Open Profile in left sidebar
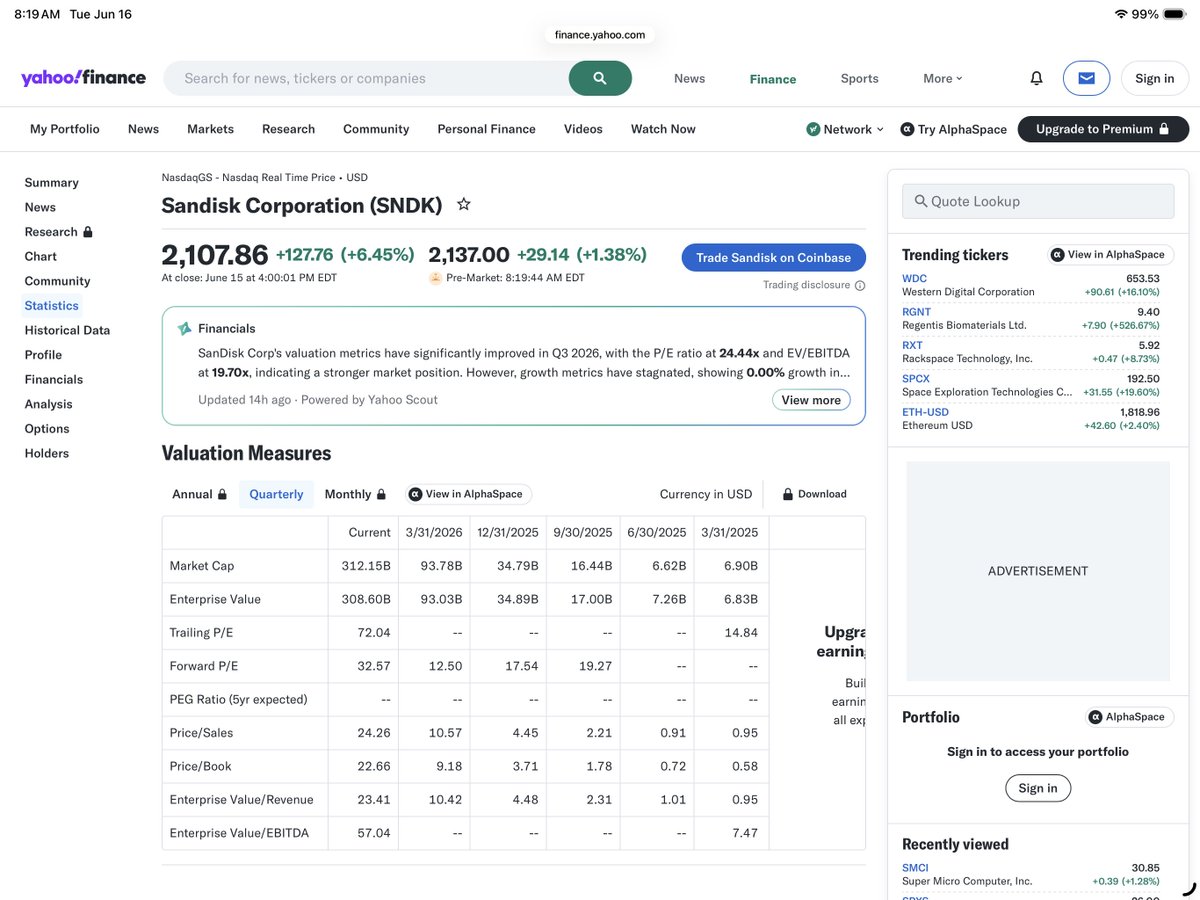 click(x=43, y=355)
